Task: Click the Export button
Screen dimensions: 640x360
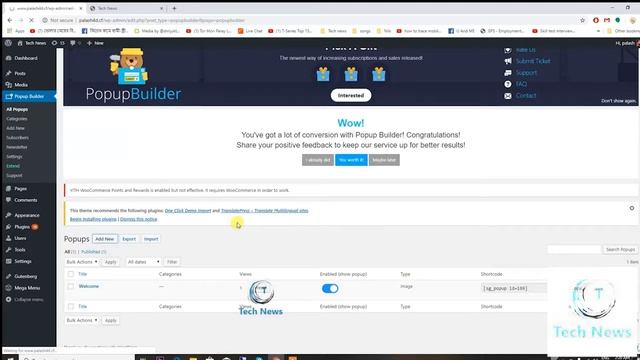Action: pos(129,239)
